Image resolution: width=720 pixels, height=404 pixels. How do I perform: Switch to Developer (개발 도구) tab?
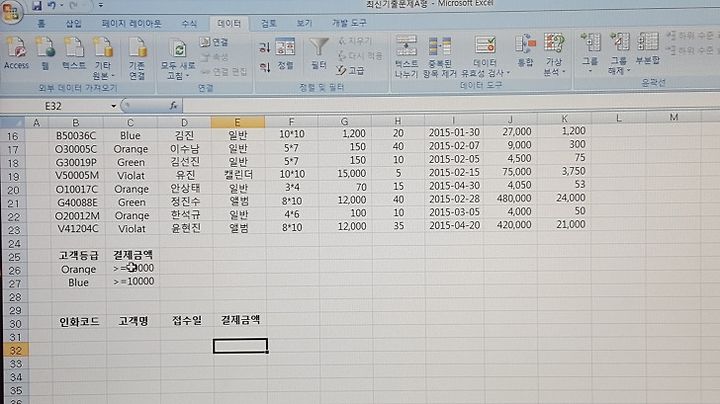point(349,22)
